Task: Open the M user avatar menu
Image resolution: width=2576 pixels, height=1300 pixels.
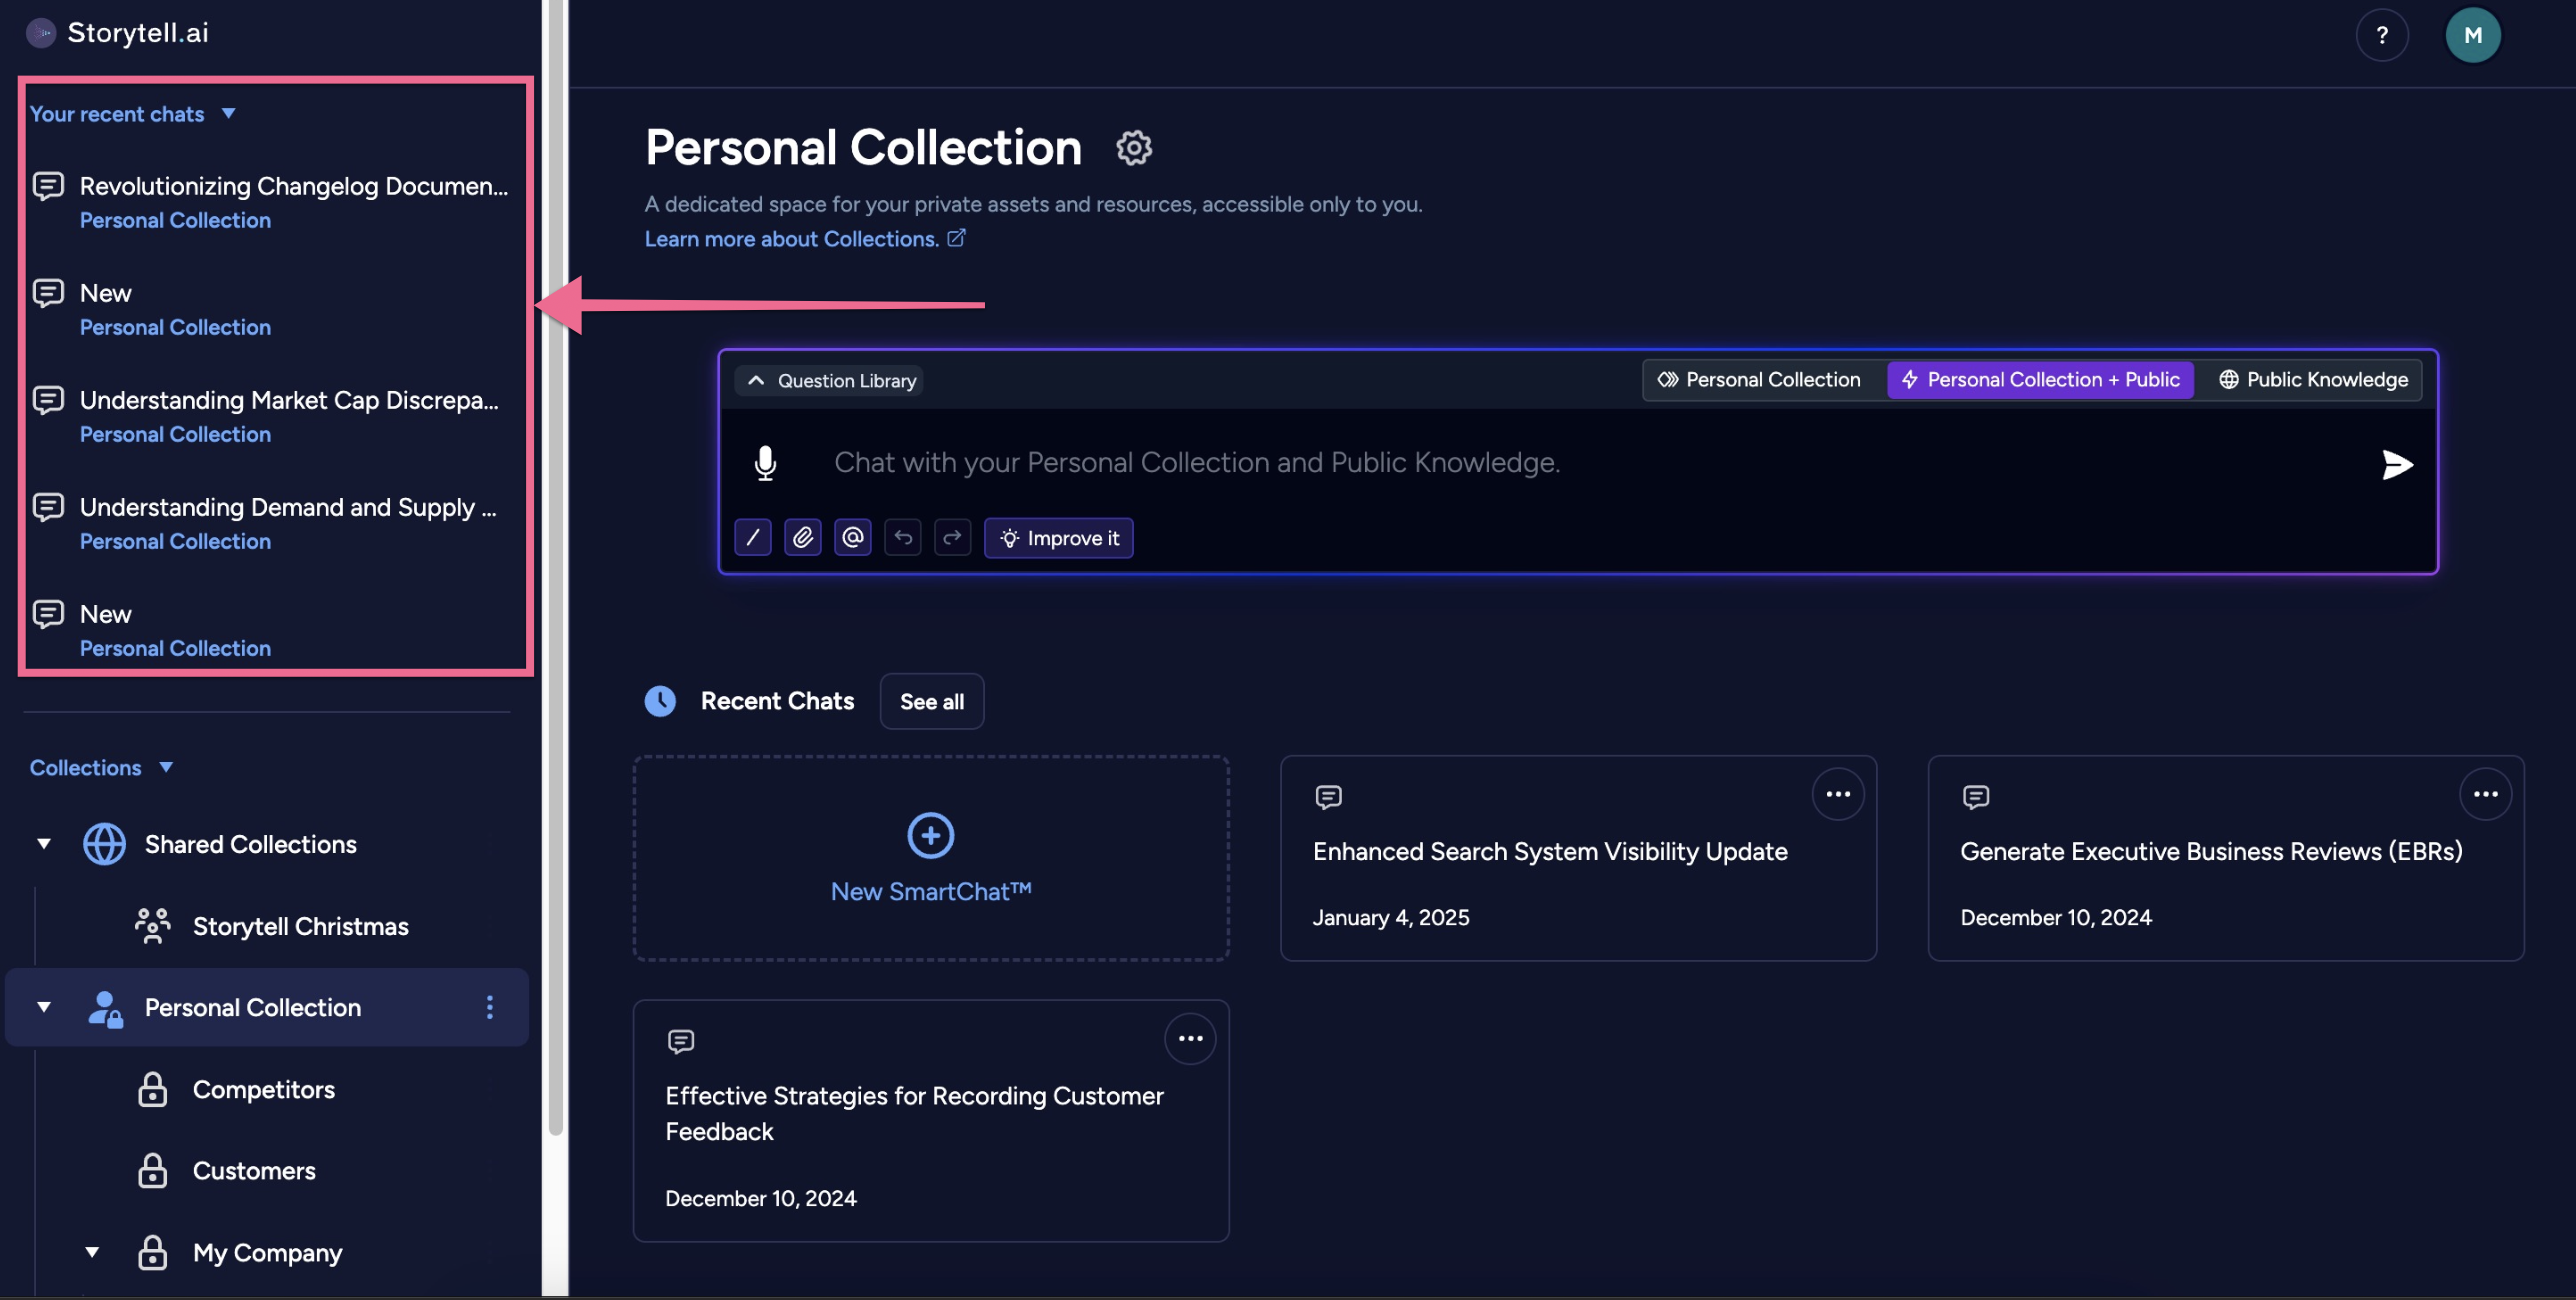Action: [x=2472, y=35]
